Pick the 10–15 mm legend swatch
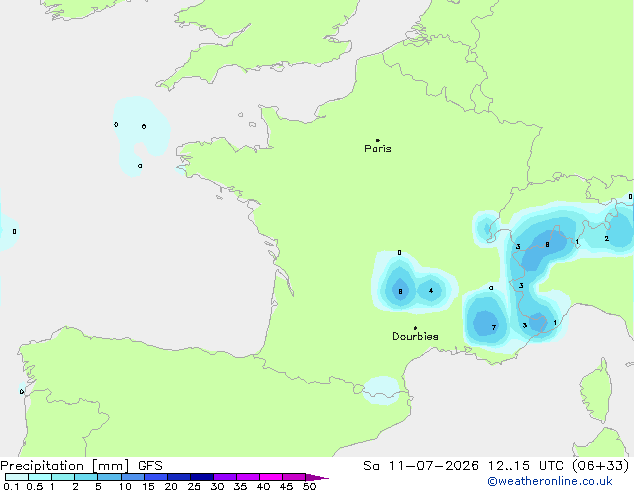634x490 pixels. (132, 477)
